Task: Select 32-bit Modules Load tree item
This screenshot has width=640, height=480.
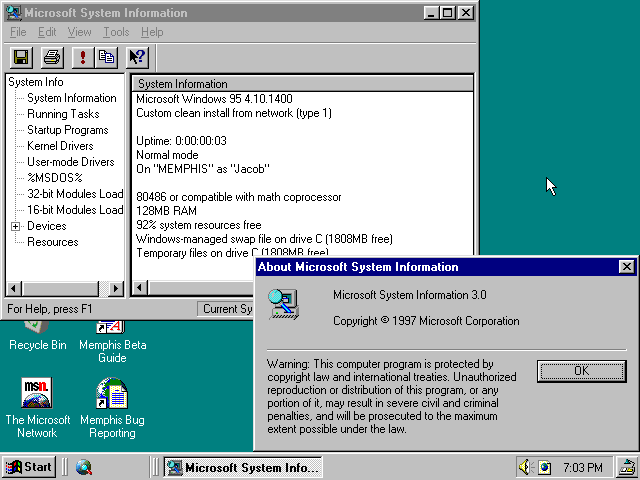Action: [x=75, y=194]
